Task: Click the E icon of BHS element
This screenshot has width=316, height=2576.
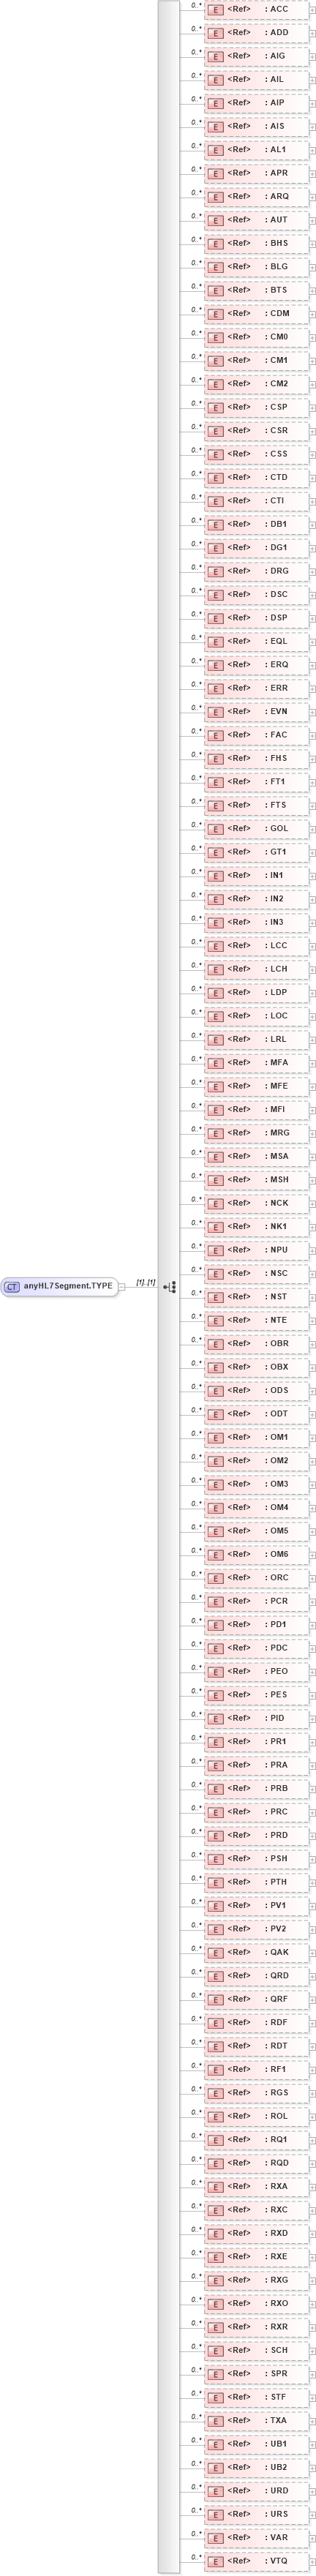Action: click(216, 244)
